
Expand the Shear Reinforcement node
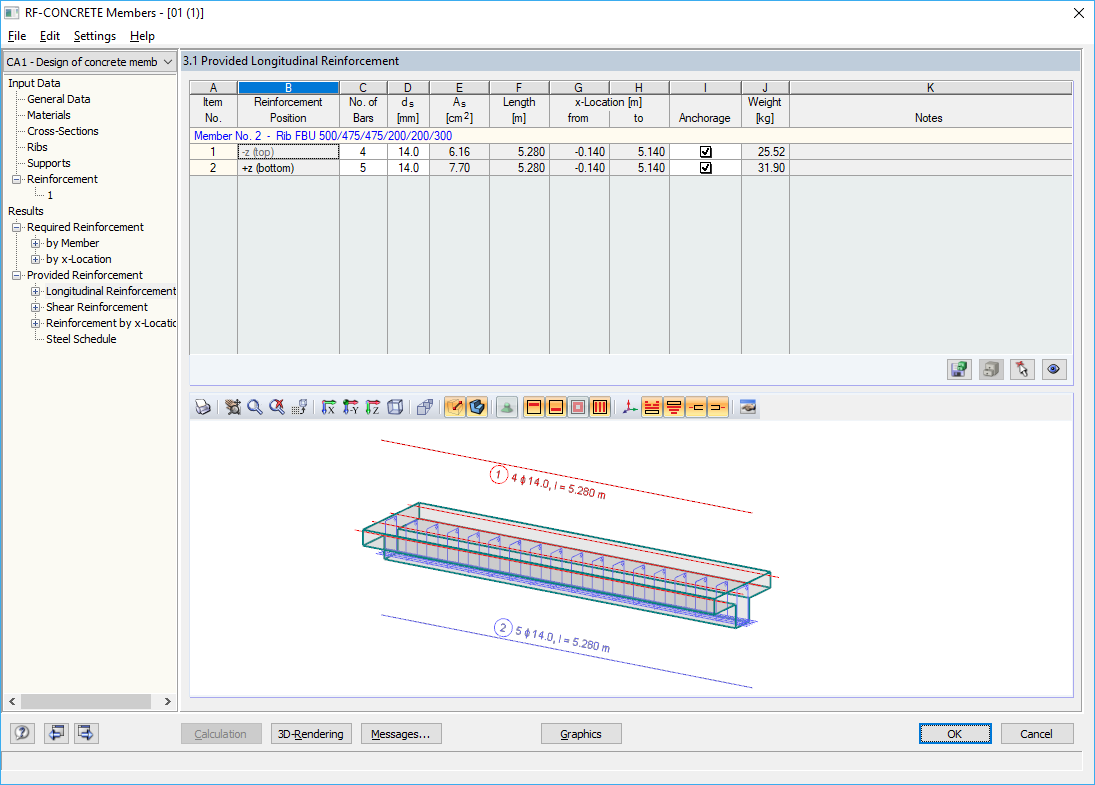pyautogui.click(x=35, y=307)
